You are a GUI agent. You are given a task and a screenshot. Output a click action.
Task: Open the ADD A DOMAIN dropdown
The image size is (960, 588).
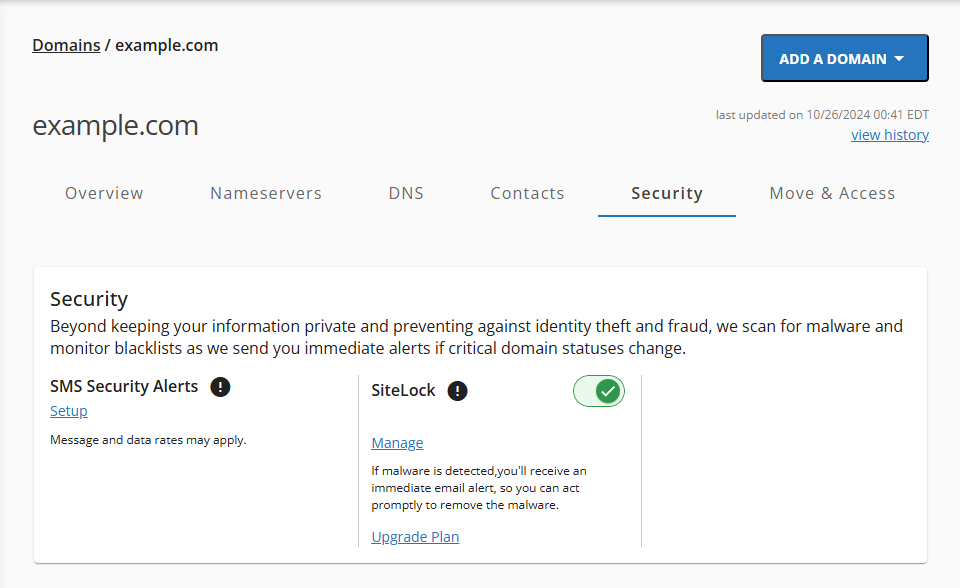click(845, 58)
